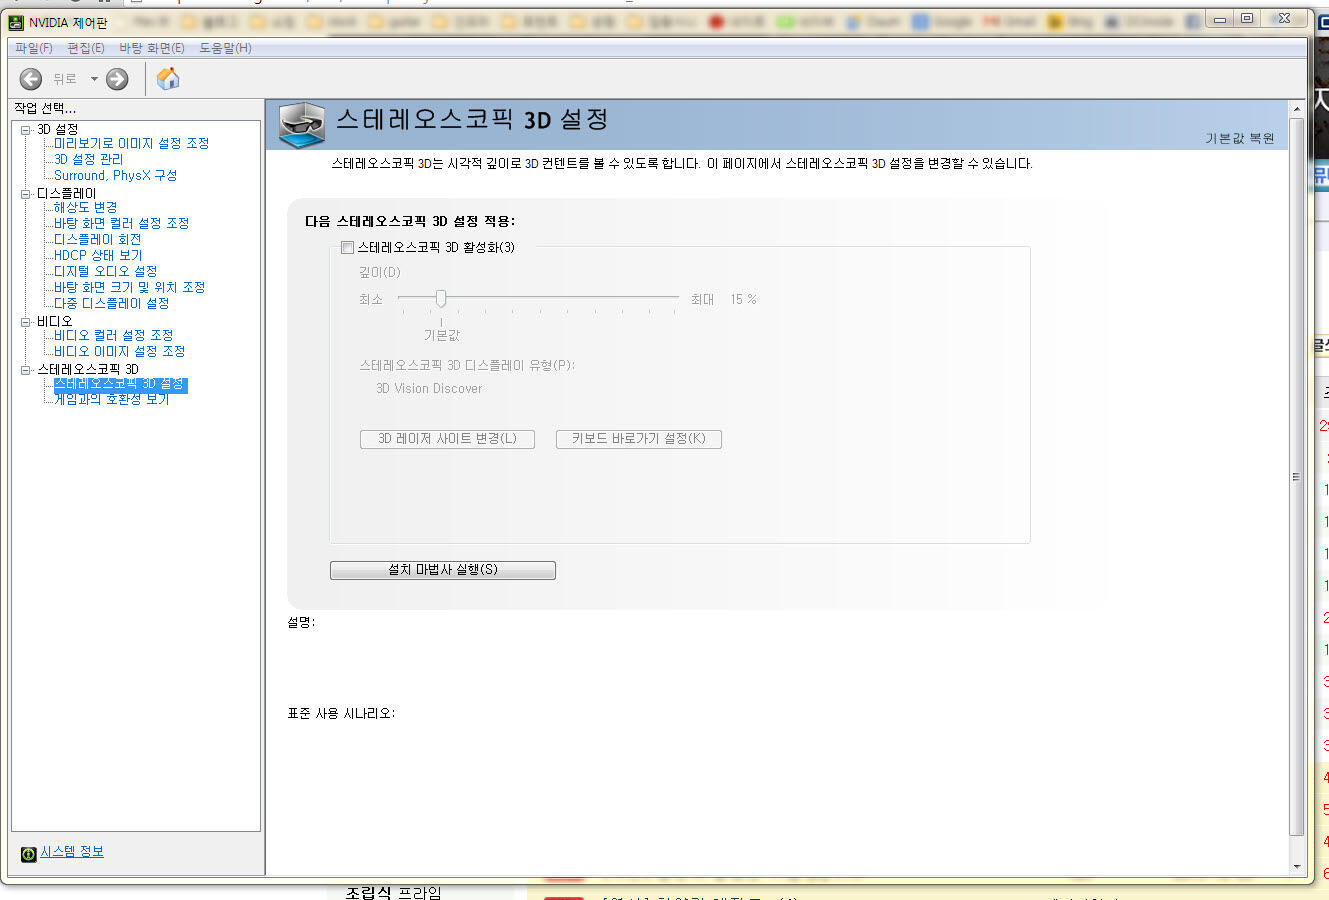Open the Back history dropdown arrow
The image size is (1329, 900).
point(94,79)
